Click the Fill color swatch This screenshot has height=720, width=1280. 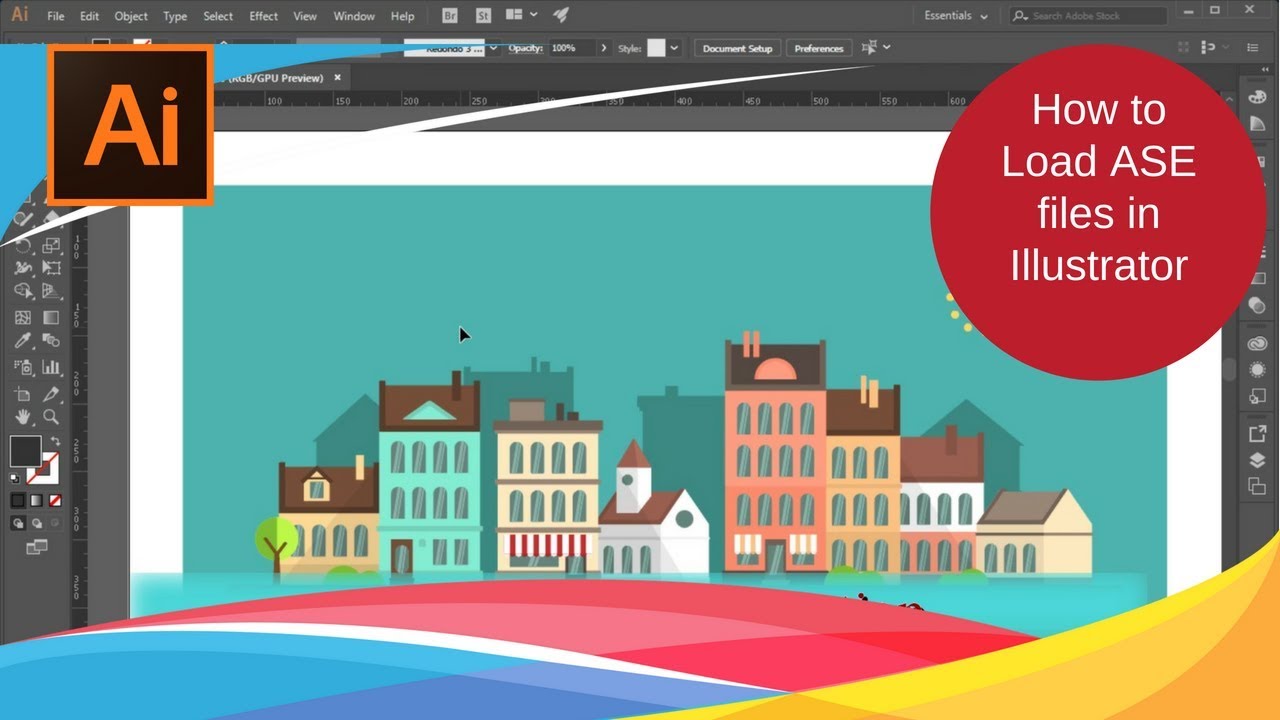click(25, 450)
